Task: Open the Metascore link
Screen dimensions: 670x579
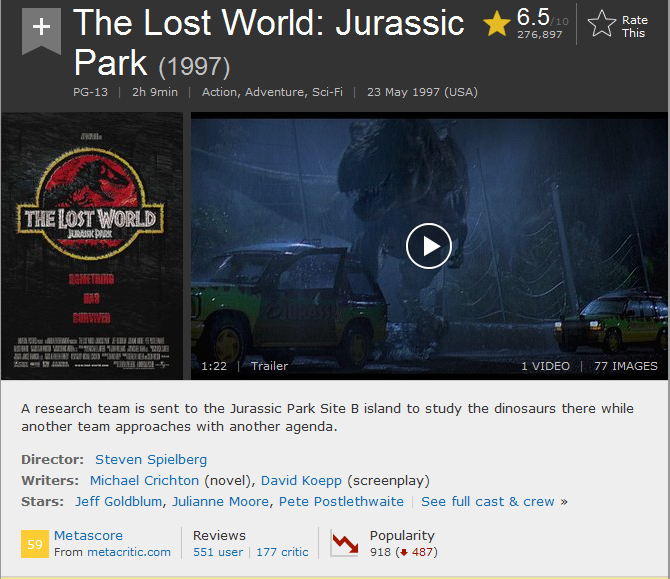Action: tap(88, 535)
